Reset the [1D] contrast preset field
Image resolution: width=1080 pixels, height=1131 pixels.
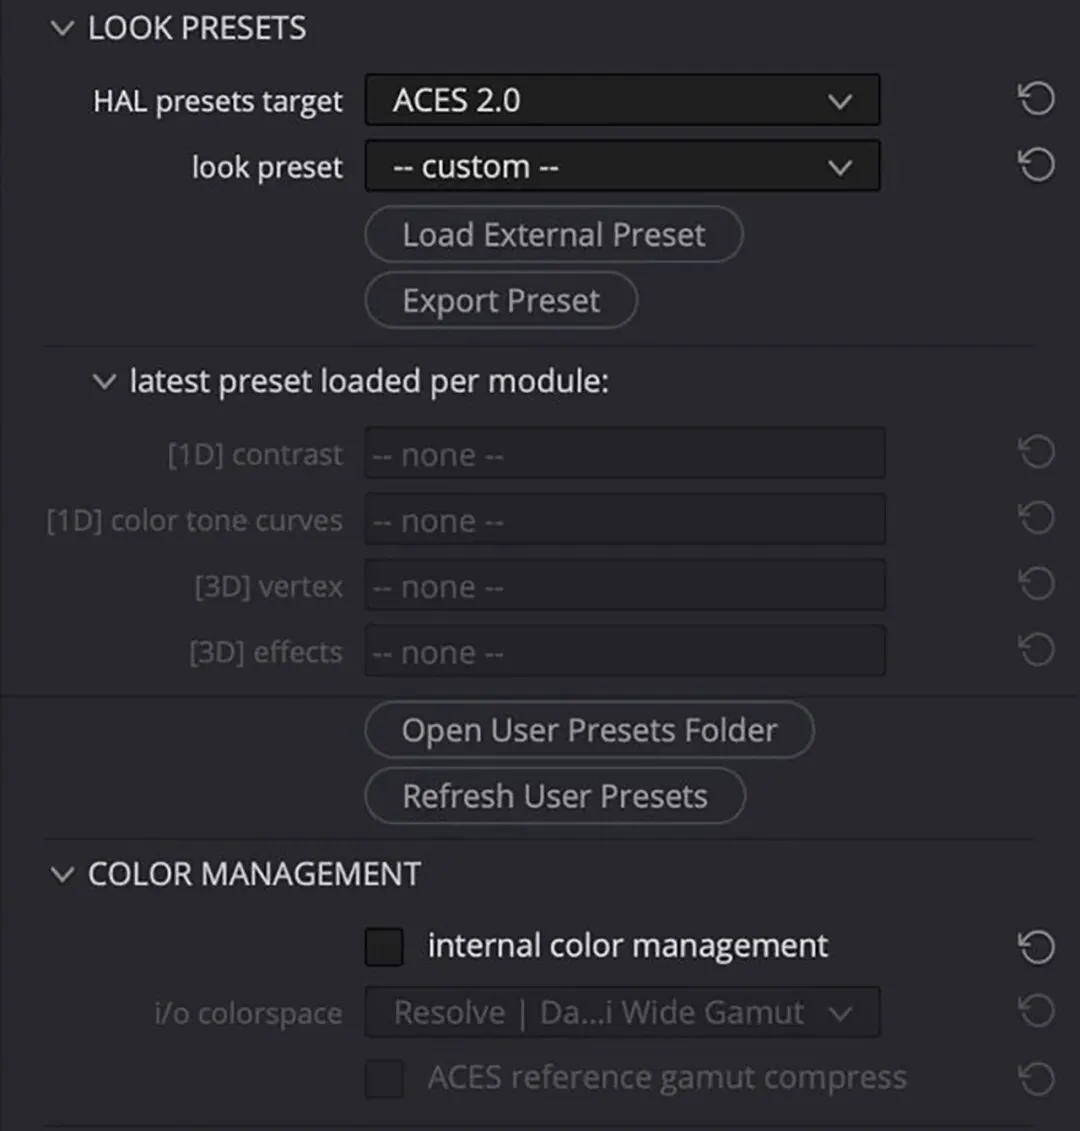coord(1036,453)
